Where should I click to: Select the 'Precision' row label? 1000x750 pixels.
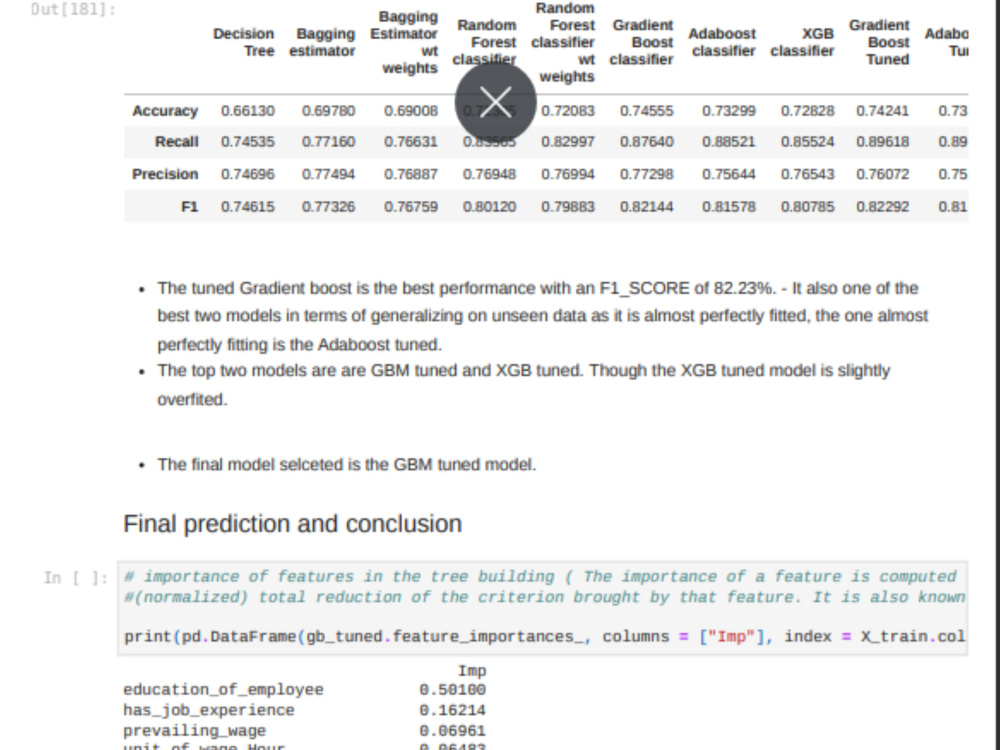coord(165,174)
